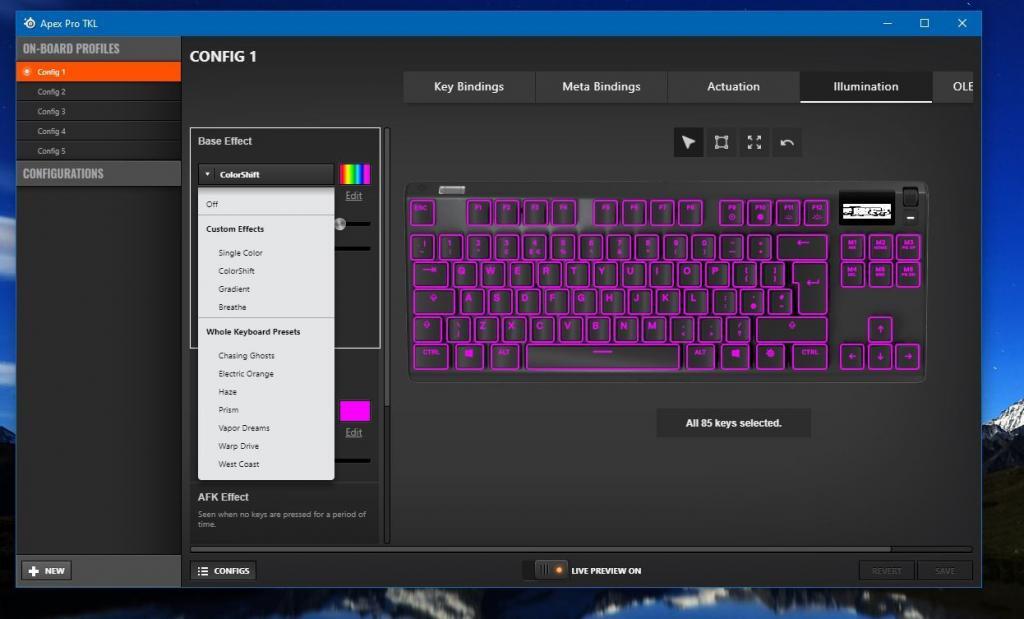Select Config 3 in on-board profiles
1024x619 pixels.
[x=52, y=112]
